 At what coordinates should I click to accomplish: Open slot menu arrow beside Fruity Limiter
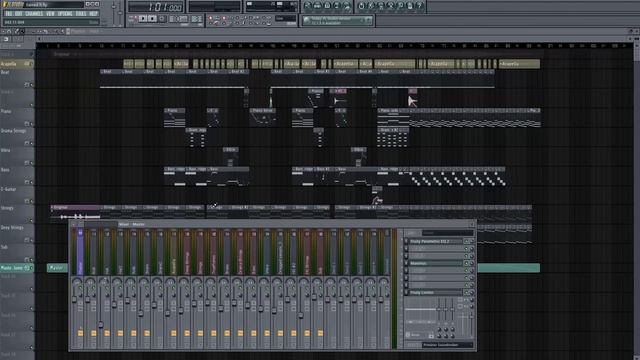pos(406,293)
